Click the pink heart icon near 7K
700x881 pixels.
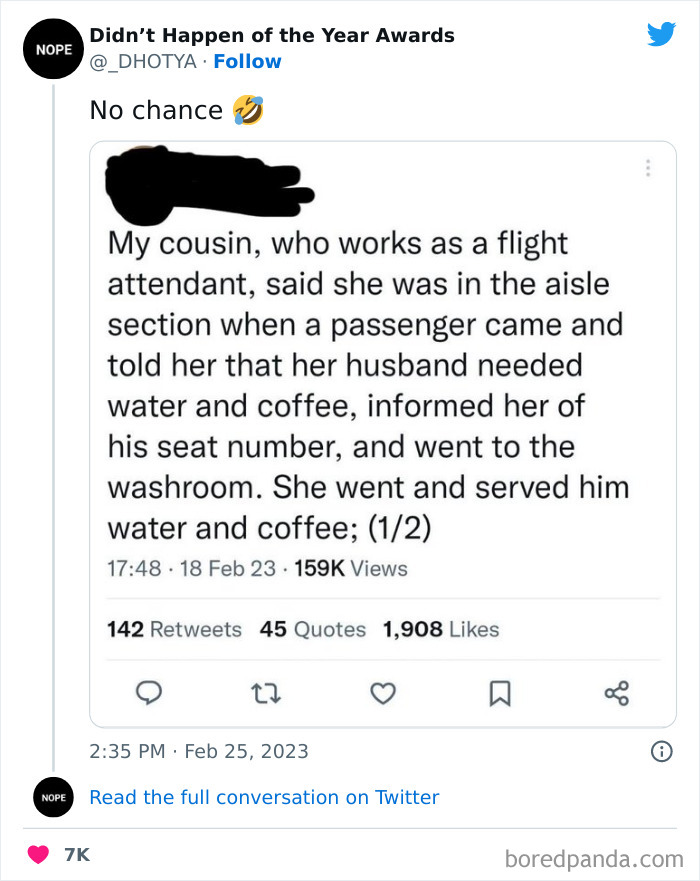[x=39, y=855]
